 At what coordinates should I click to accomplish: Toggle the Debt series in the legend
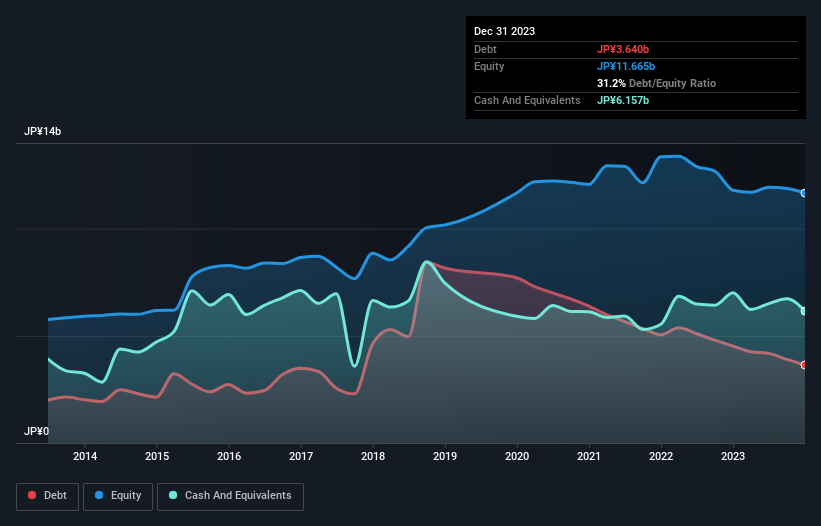click(x=48, y=496)
